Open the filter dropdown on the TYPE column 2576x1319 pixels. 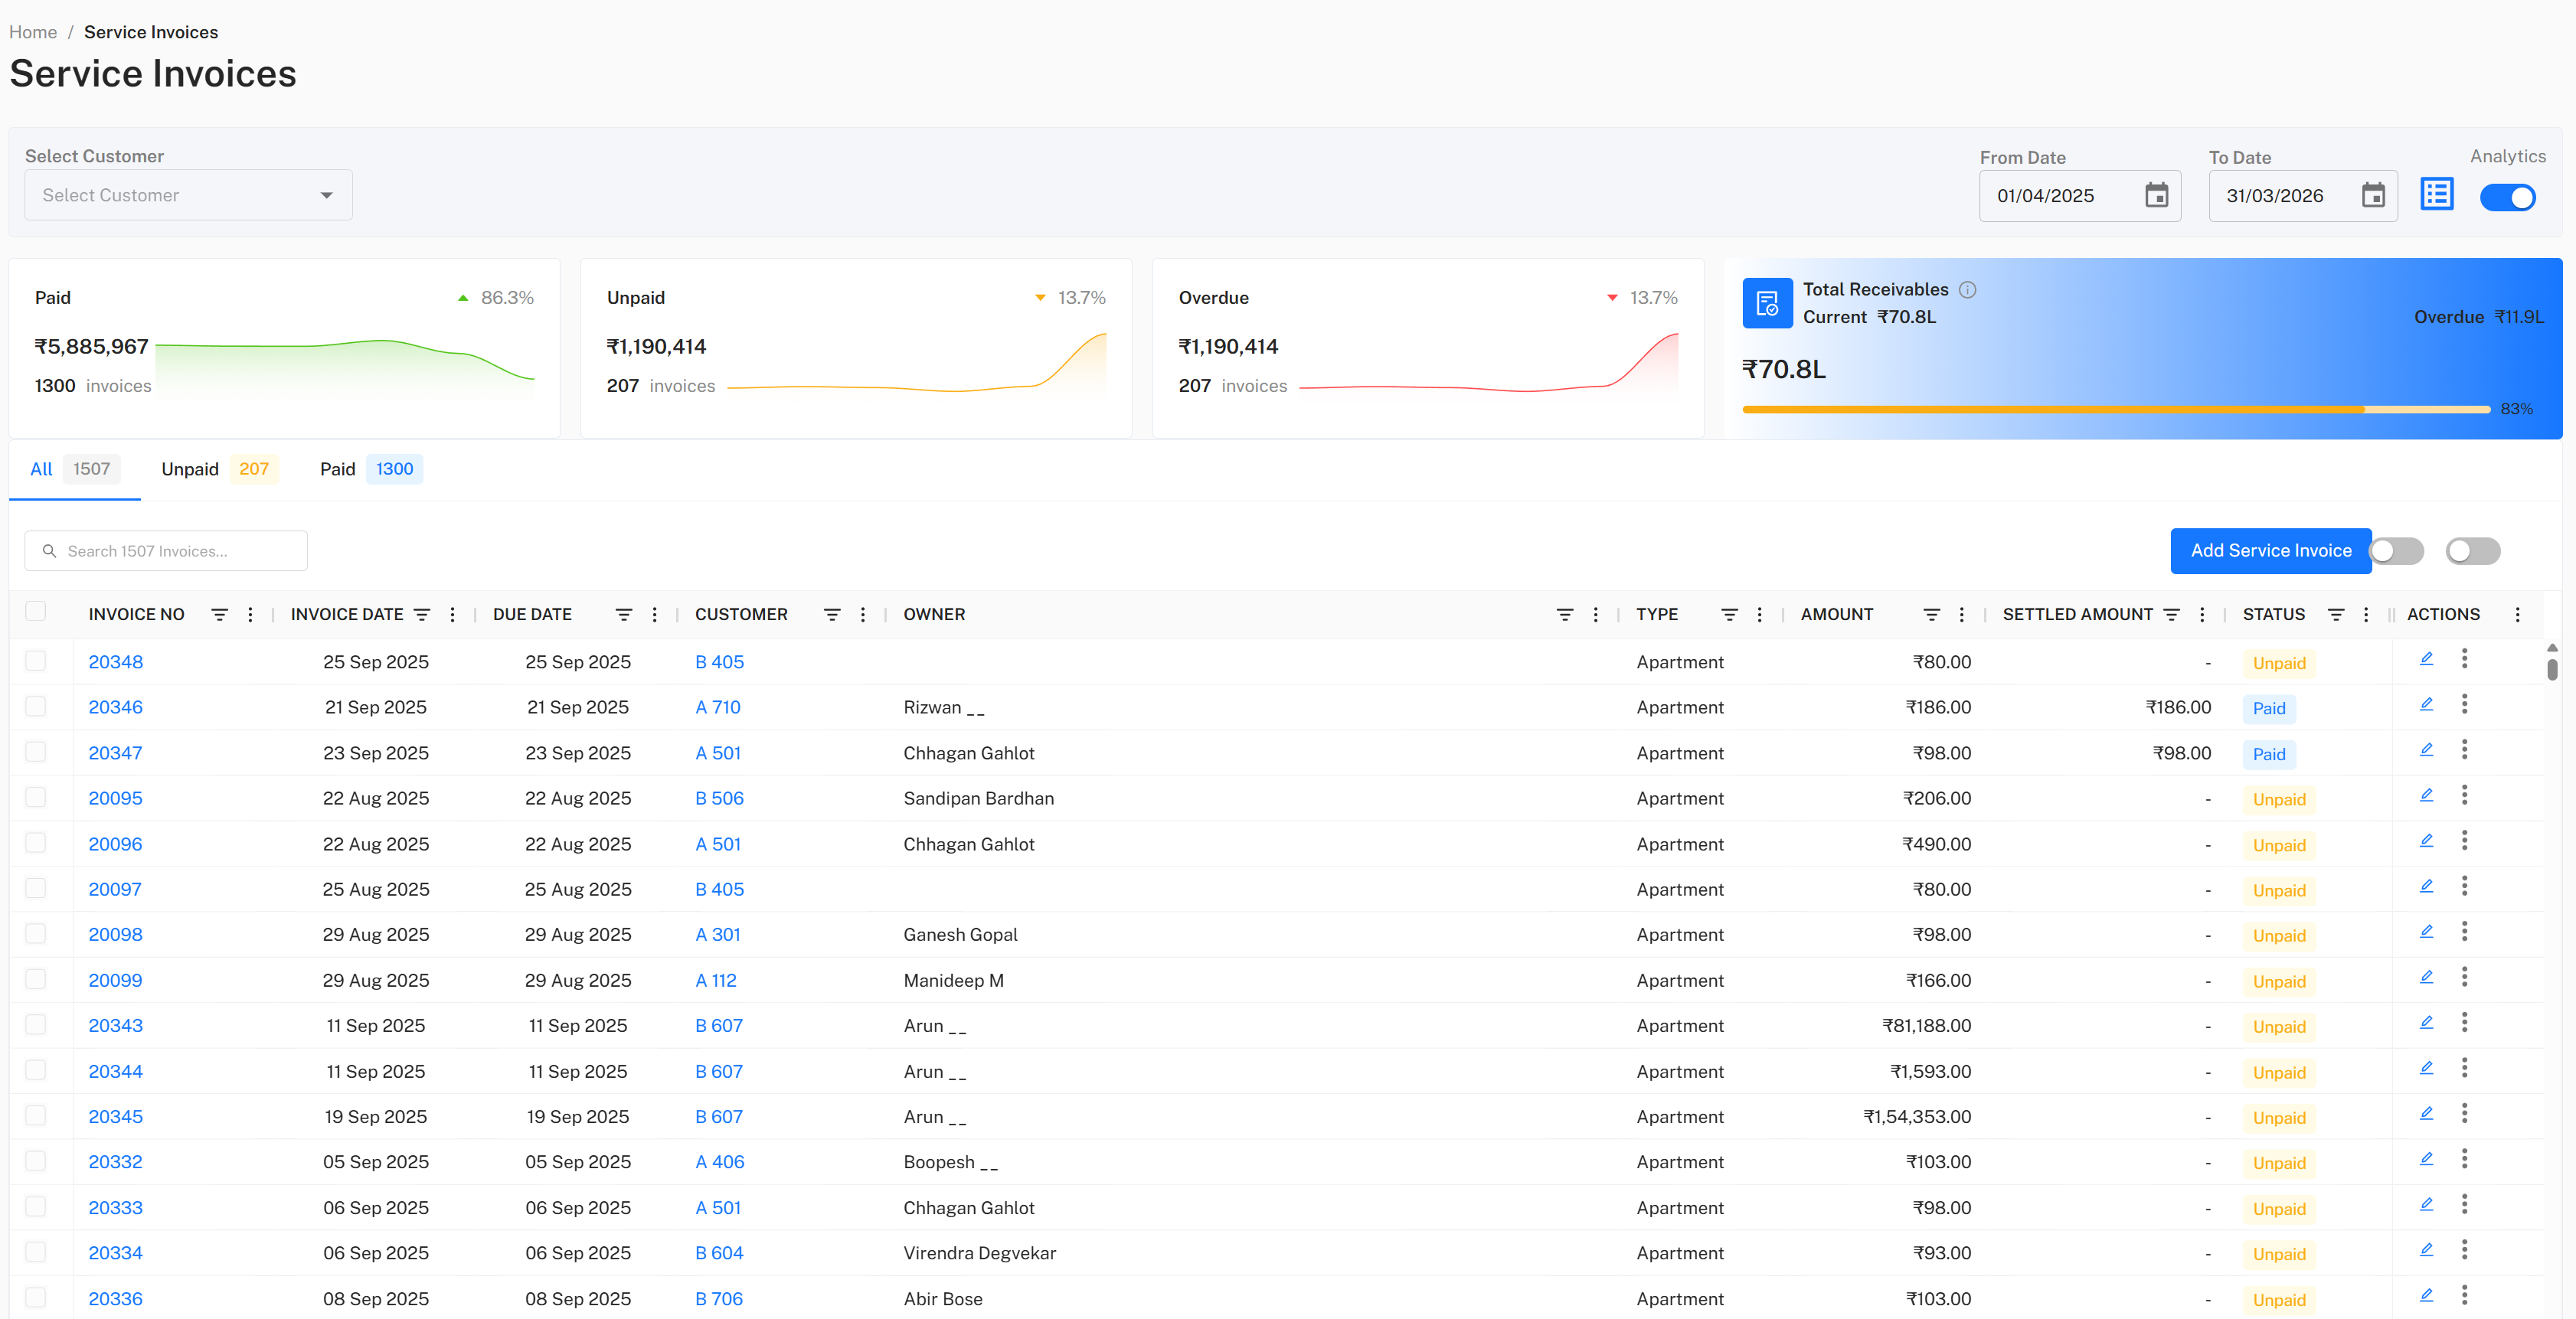tap(1731, 614)
